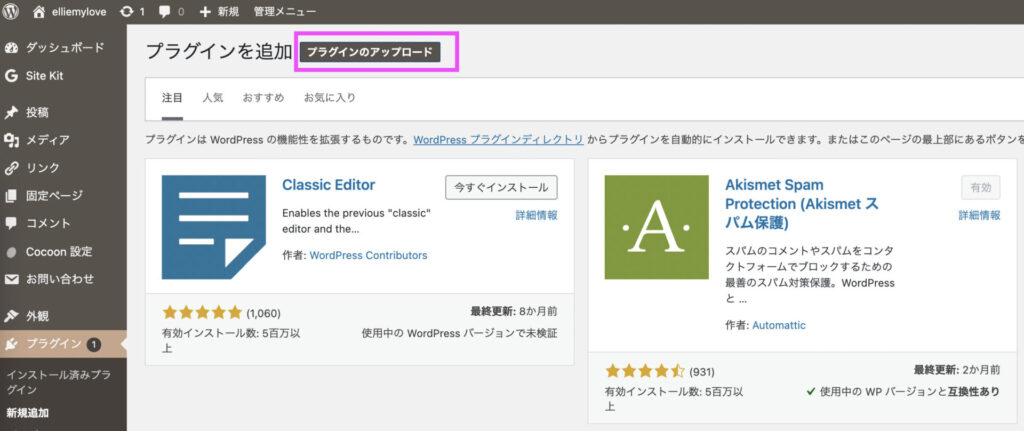The width and height of the screenshot is (1024, 431).
Task: Open 外観 menu label
Action: click(37, 316)
